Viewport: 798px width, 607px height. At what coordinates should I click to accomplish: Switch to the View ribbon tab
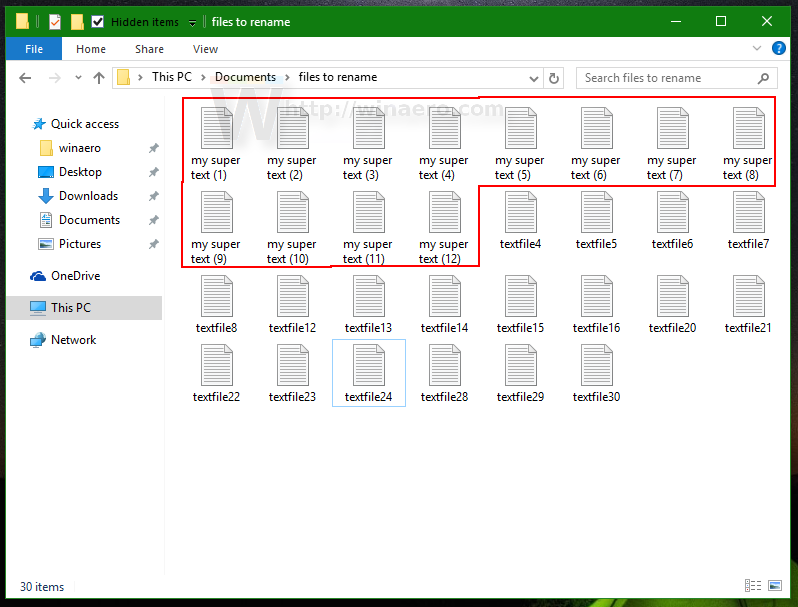click(x=205, y=49)
